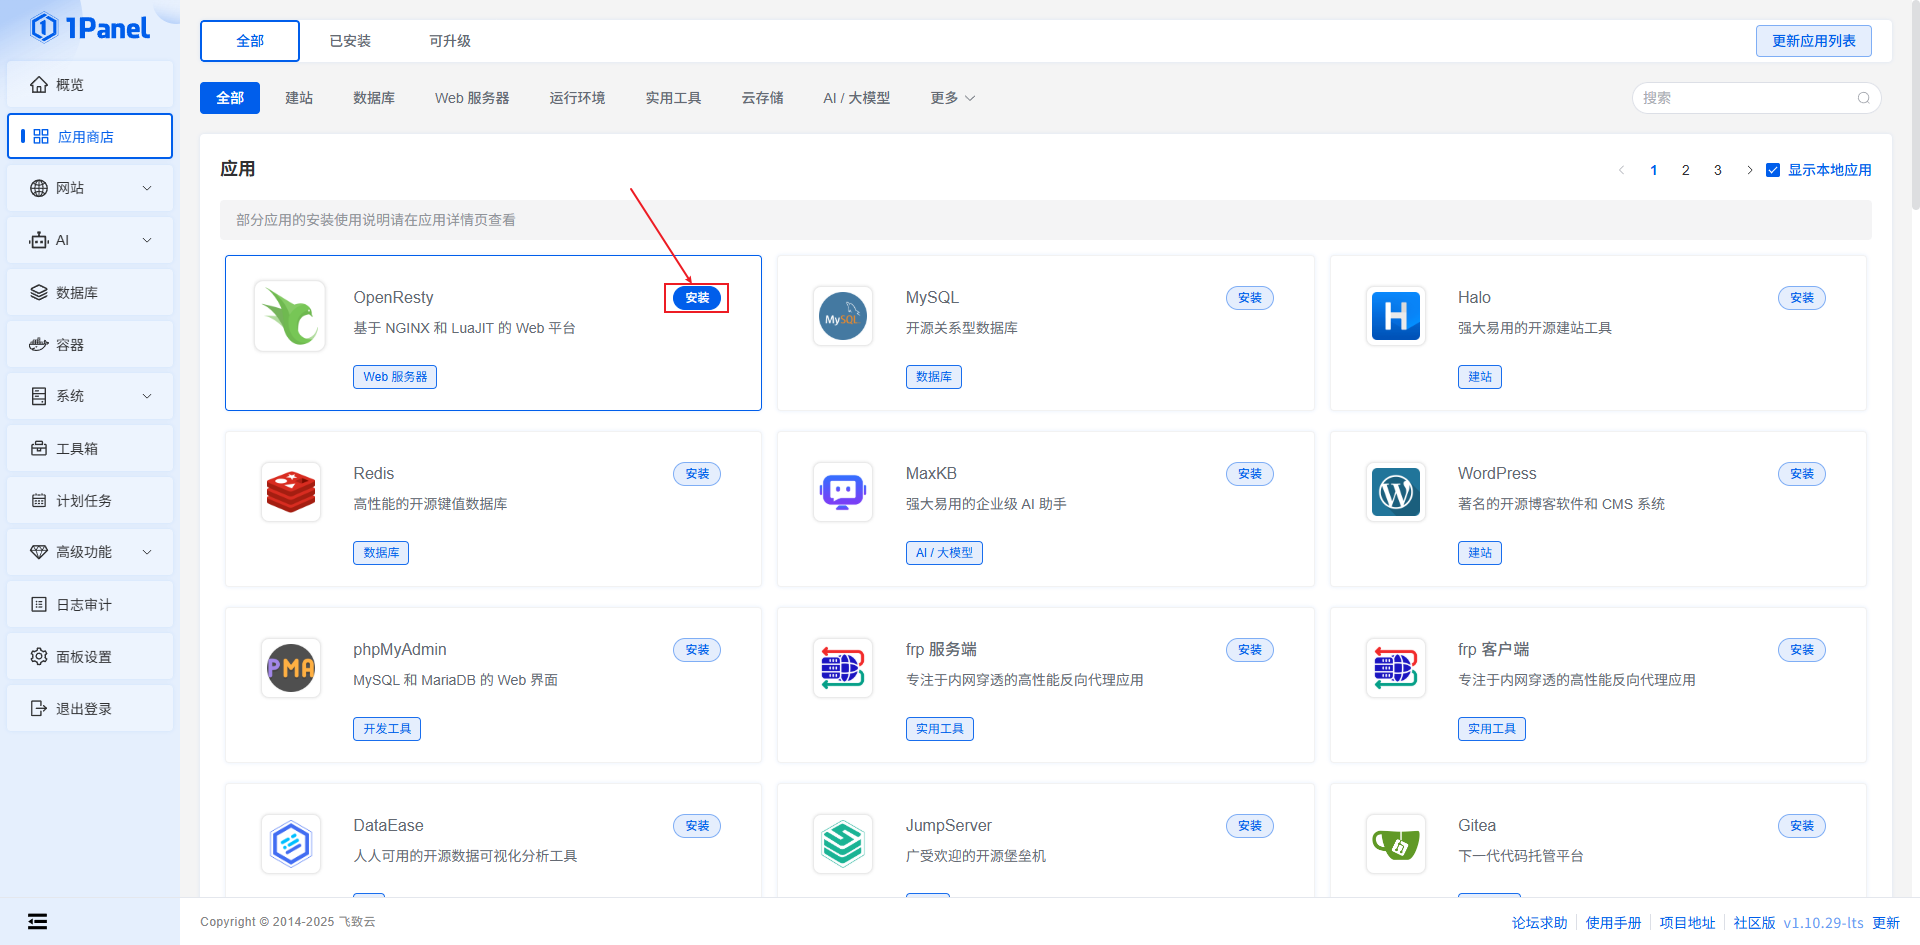This screenshot has height=945, width=1920.
Task: Select the 应用商店 grid icon
Action: click(x=41, y=136)
